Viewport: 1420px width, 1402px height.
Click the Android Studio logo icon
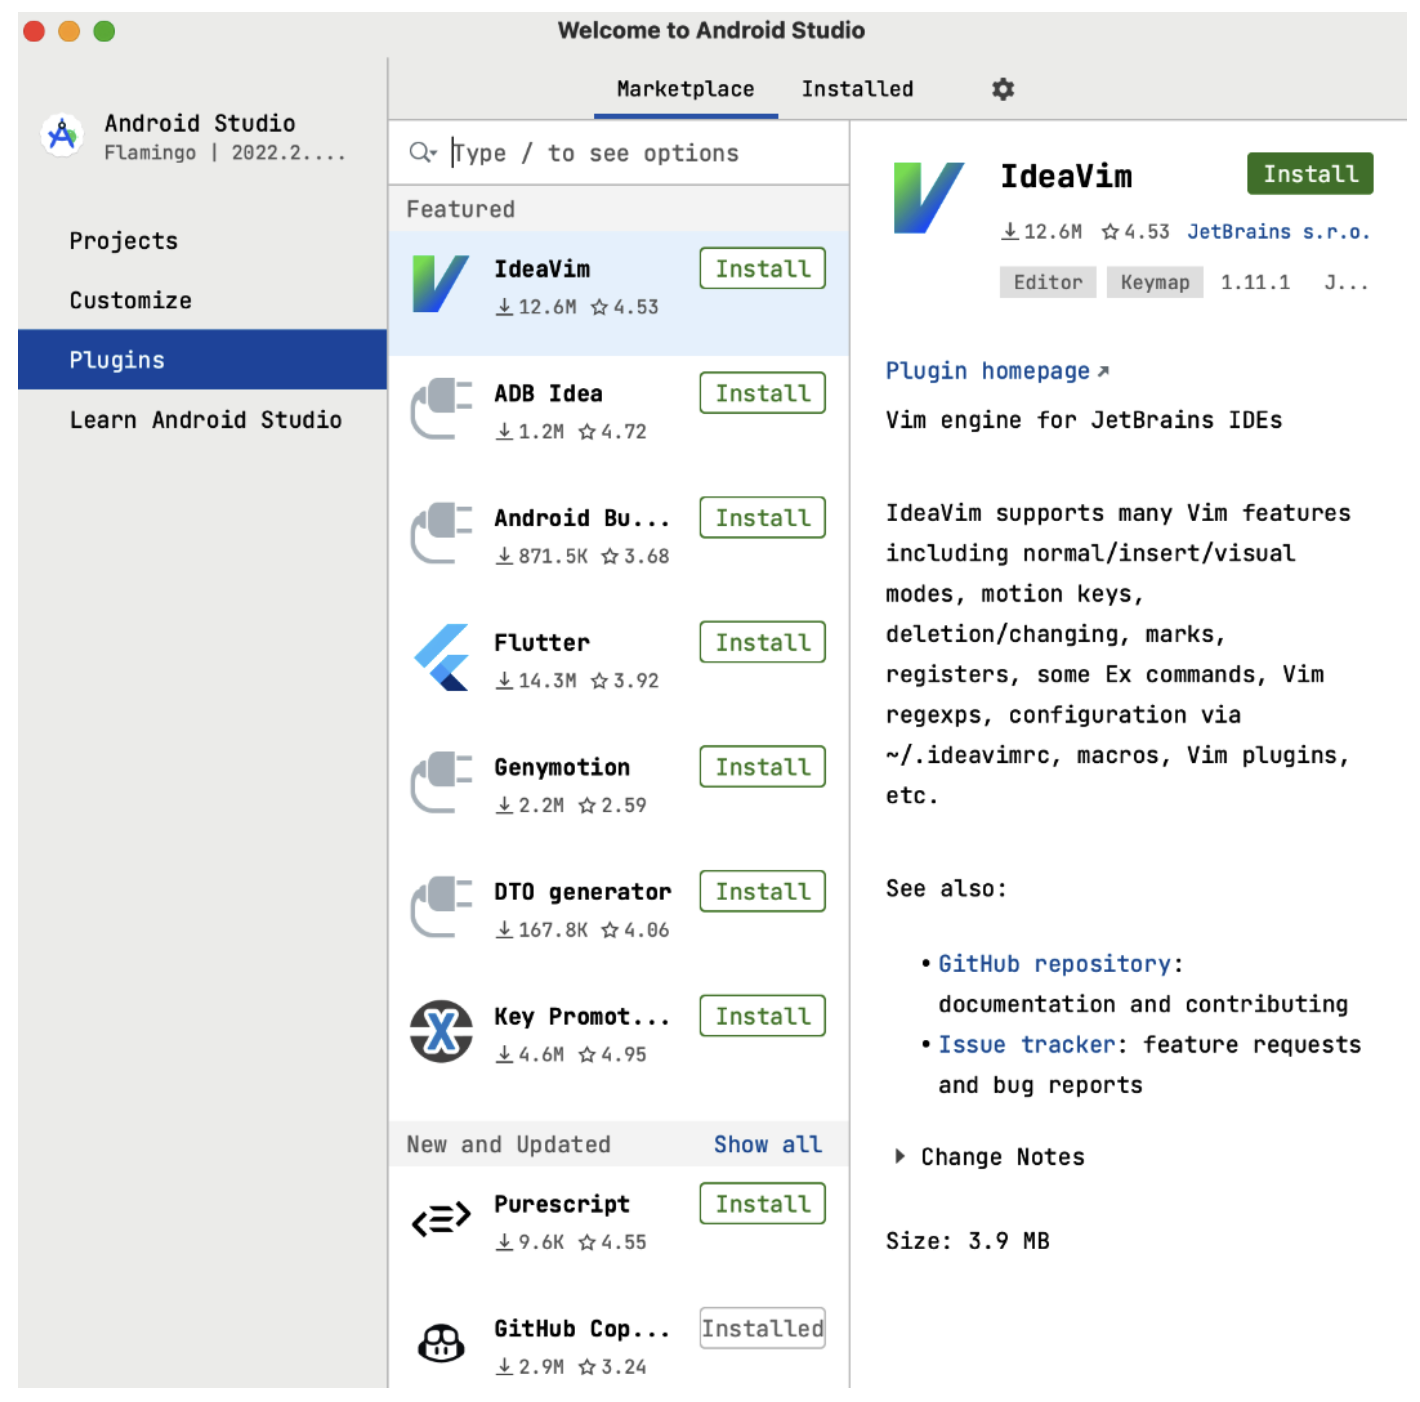tap(62, 135)
